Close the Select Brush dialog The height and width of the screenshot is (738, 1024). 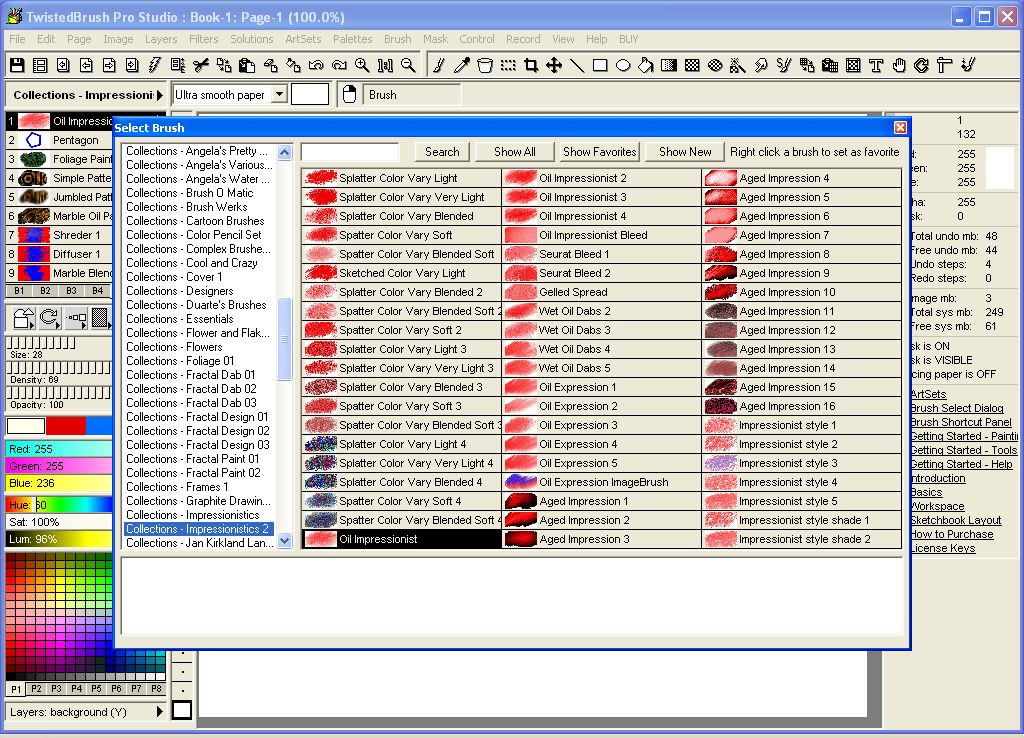tap(900, 127)
